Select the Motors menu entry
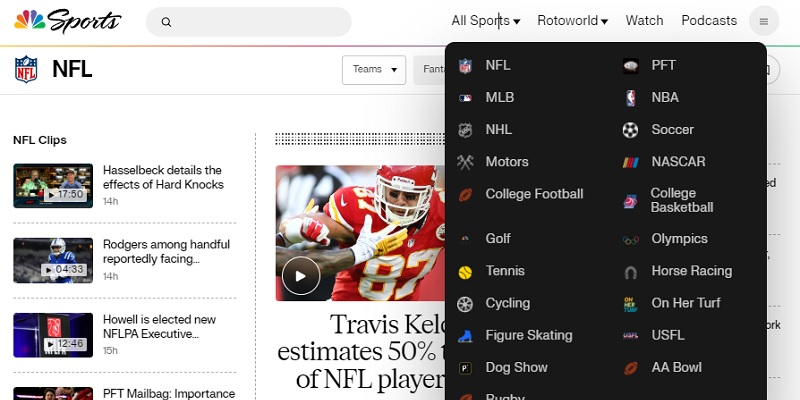This screenshot has height=400, width=800. click(x=507, y=162)
